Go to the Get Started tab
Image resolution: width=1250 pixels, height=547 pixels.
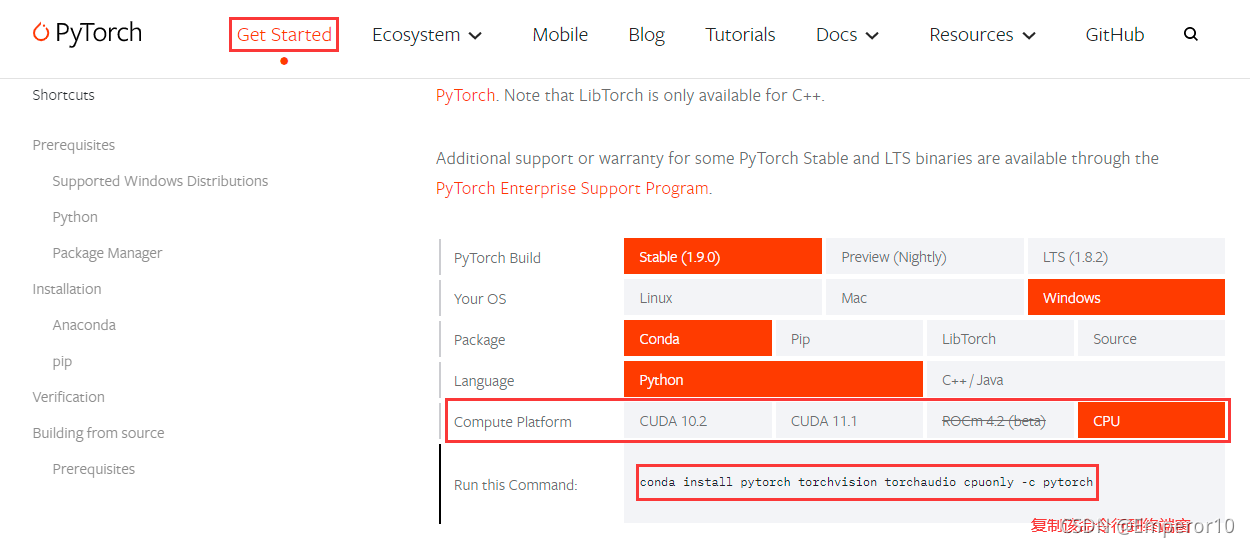click(x=284, y=35)
